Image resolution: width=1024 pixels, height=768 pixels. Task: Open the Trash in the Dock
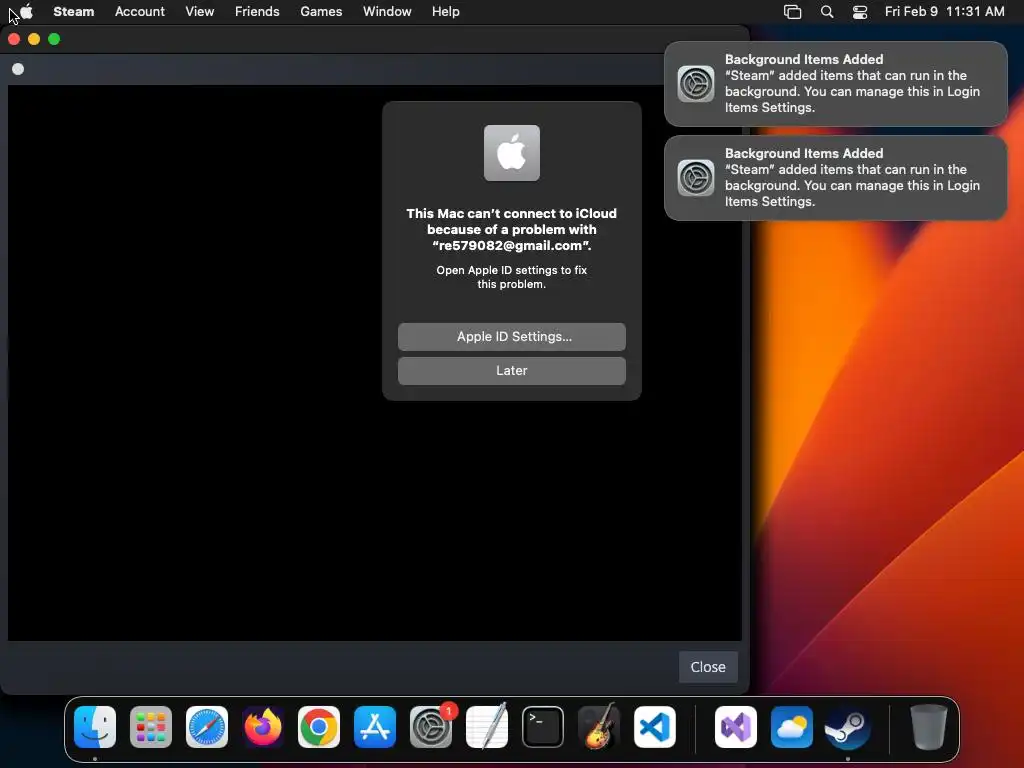929,727
